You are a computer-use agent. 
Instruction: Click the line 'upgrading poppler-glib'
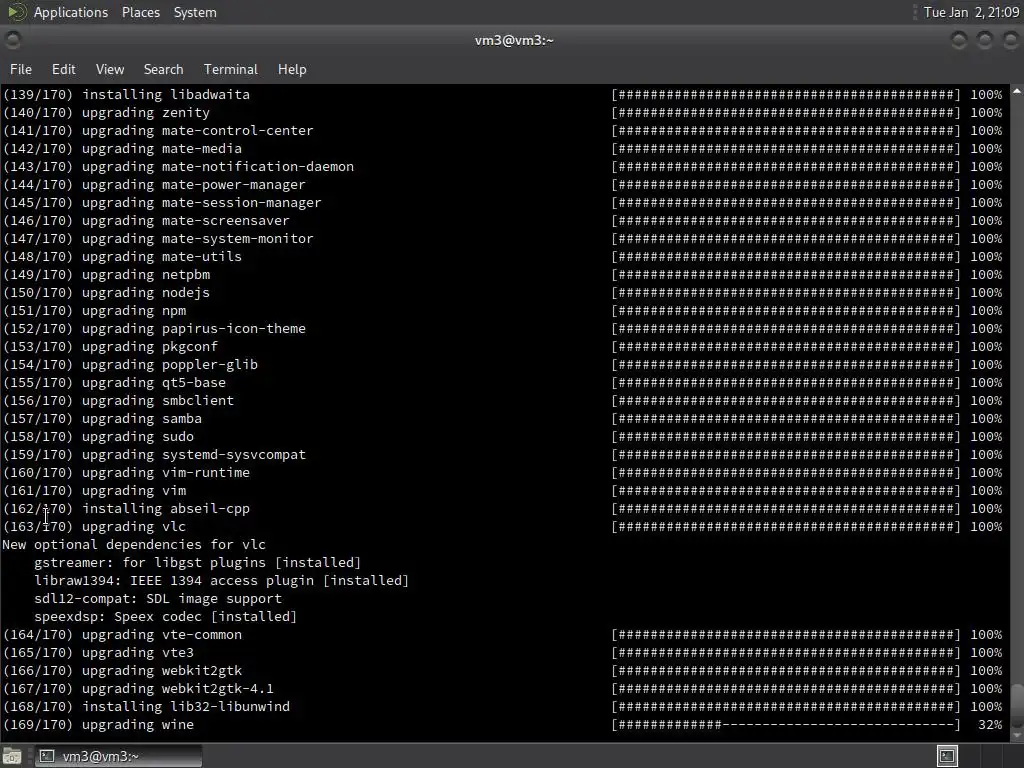click(x=131, y=364)
